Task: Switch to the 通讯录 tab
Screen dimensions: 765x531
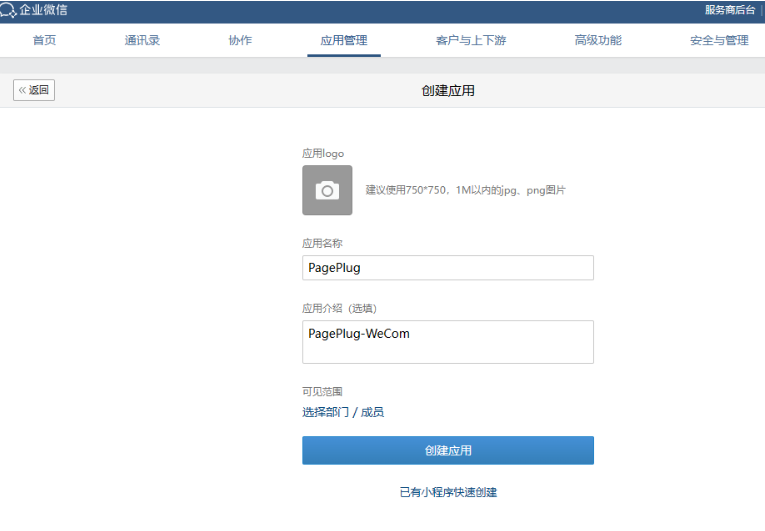Action: [142, 41]
